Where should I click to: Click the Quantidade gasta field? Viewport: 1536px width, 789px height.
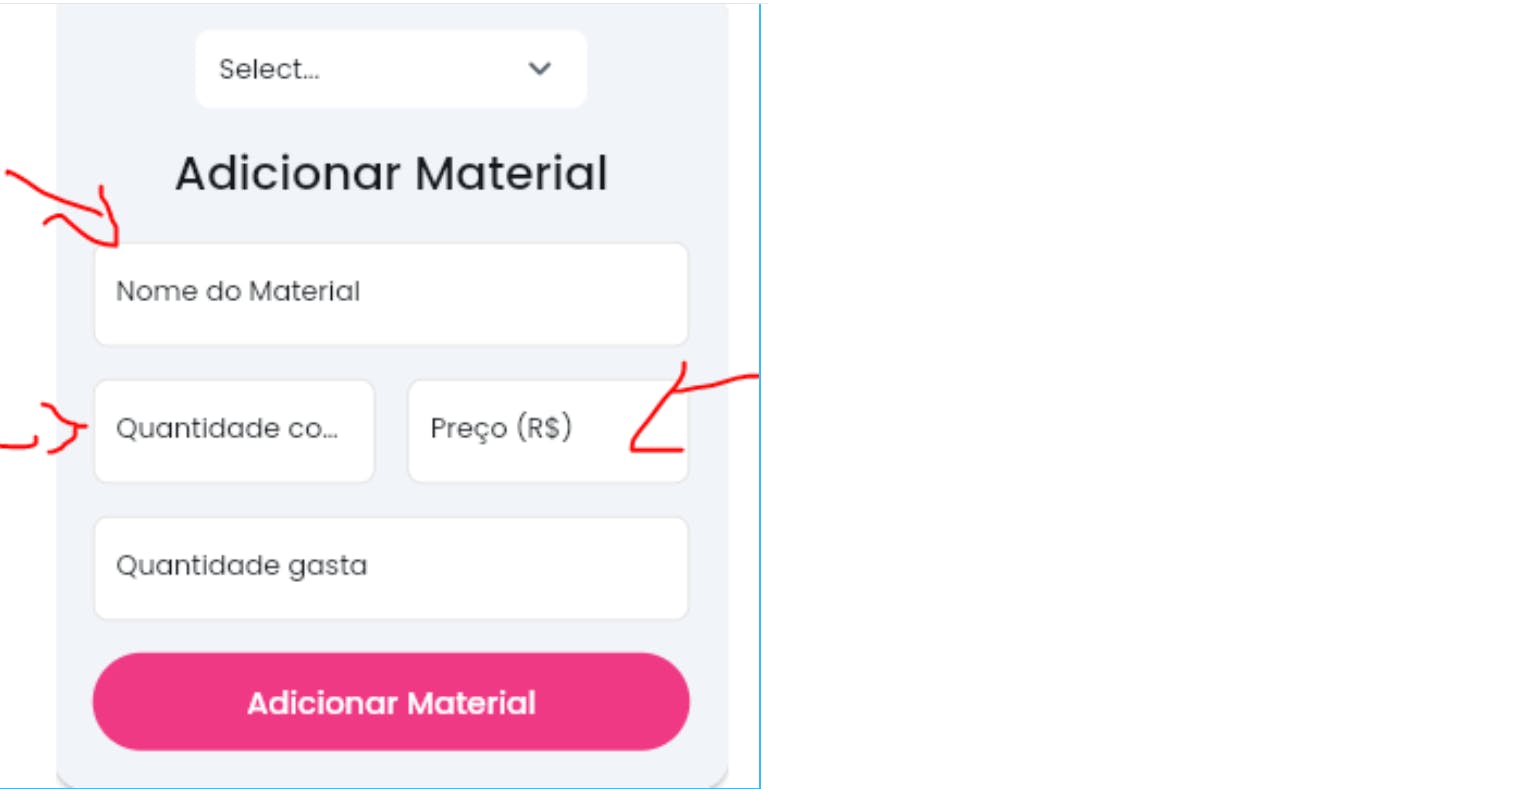(x=390, y=568)
